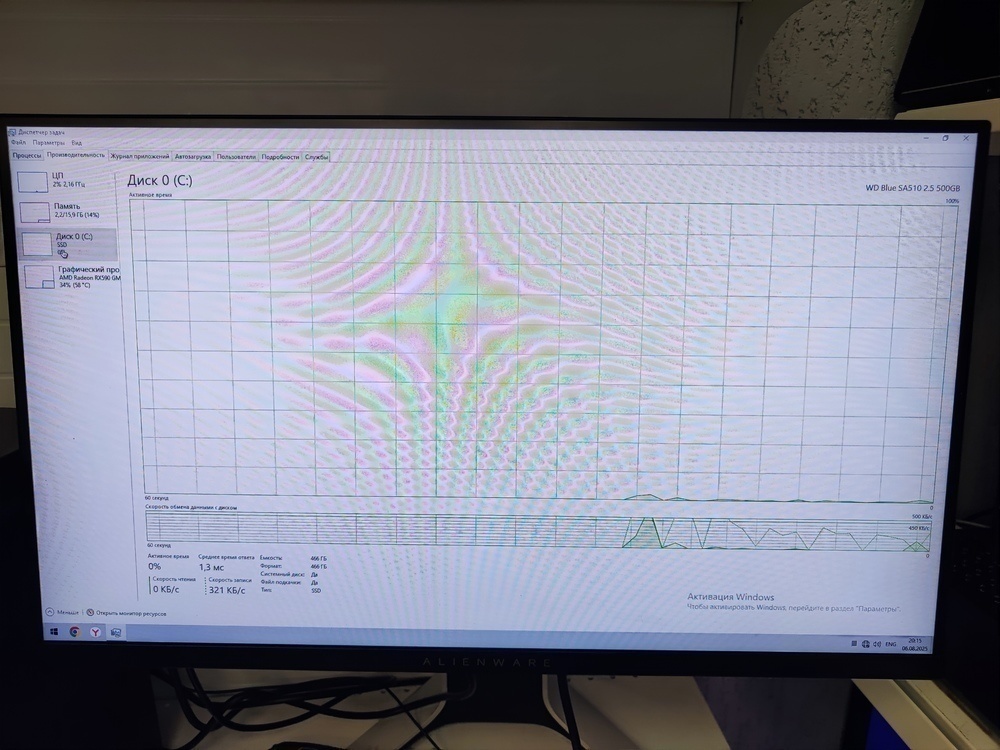Click the Системный диск label

pyautogui.click(x=282, y=574)
